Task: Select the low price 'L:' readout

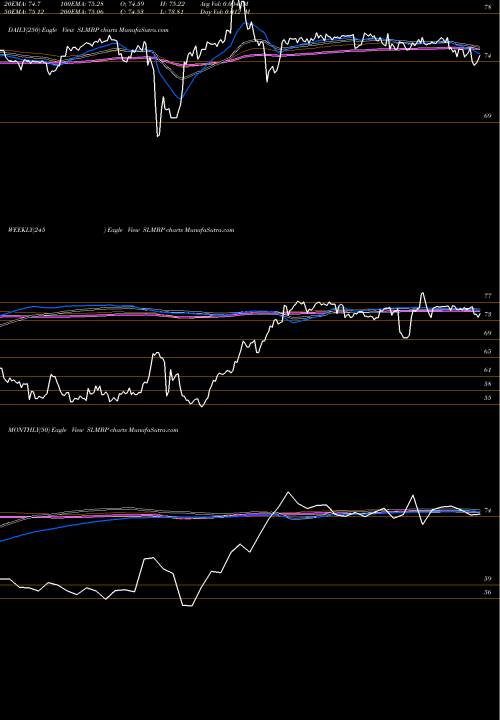Action: pyautogui.click(x=172, y=11)
